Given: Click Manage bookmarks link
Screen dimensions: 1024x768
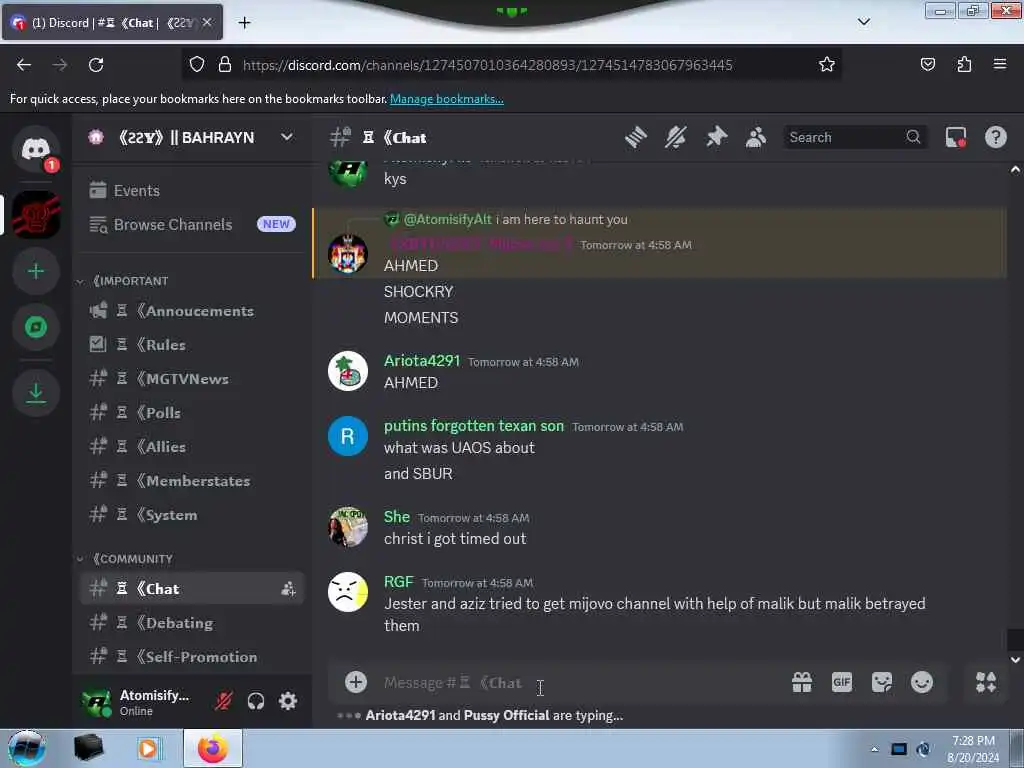Looking at the screenshot, I should tap(447, 99).
